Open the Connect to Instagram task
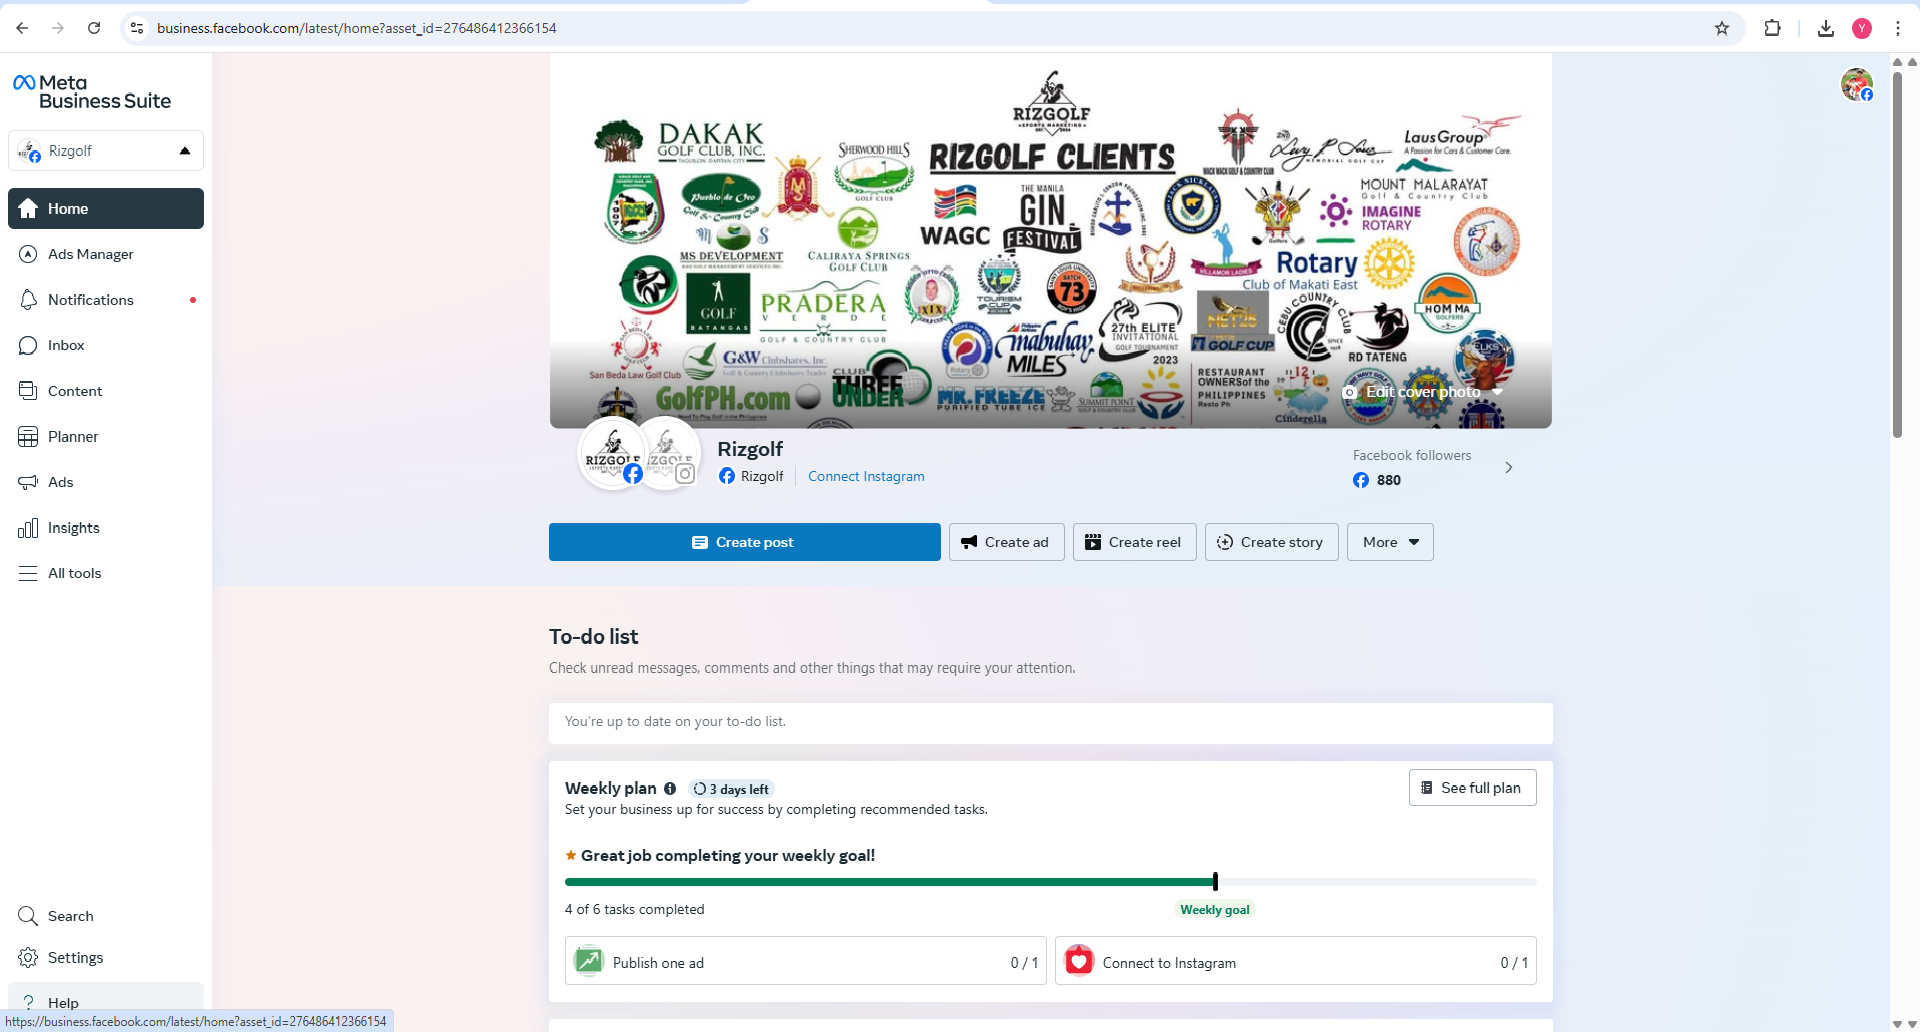 [x=1296, y=961]
